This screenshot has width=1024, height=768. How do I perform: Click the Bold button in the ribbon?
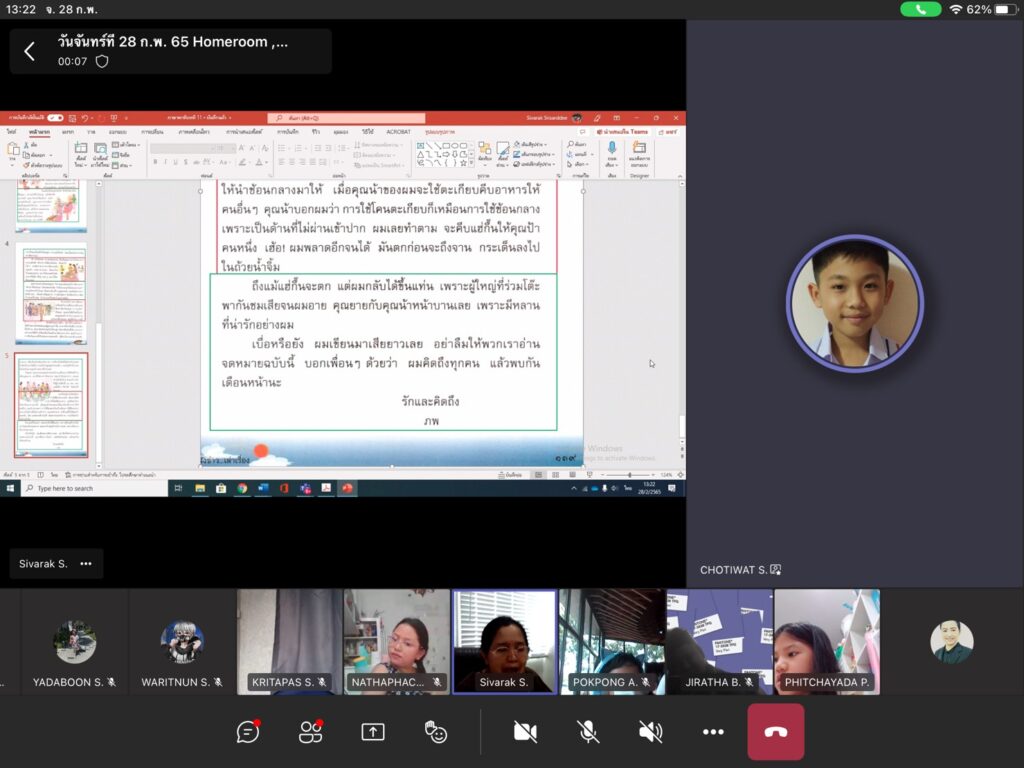coord(155,162)
